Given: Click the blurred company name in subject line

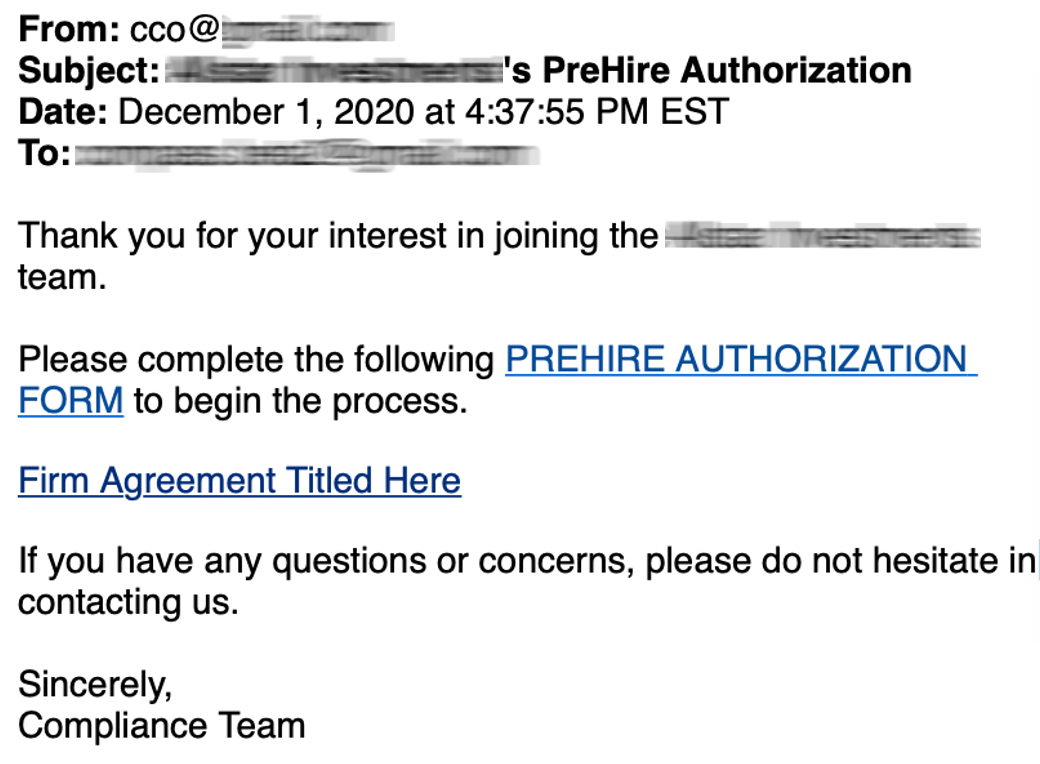Looking at the screenshot, I should [x=334, y=70].
